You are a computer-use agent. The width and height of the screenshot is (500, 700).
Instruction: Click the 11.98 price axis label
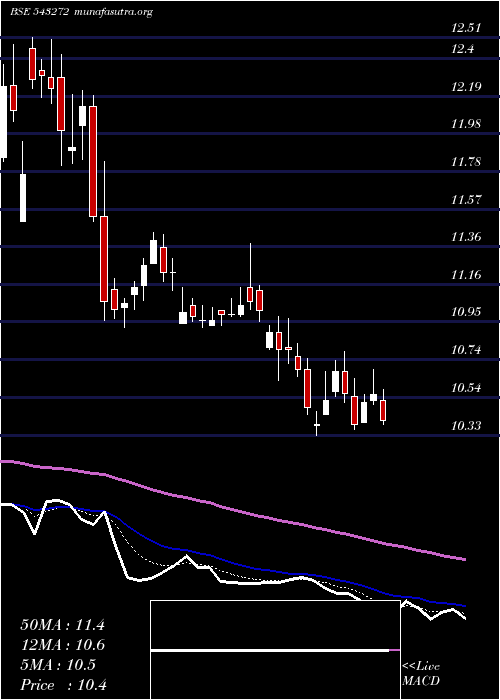[466, 124]
